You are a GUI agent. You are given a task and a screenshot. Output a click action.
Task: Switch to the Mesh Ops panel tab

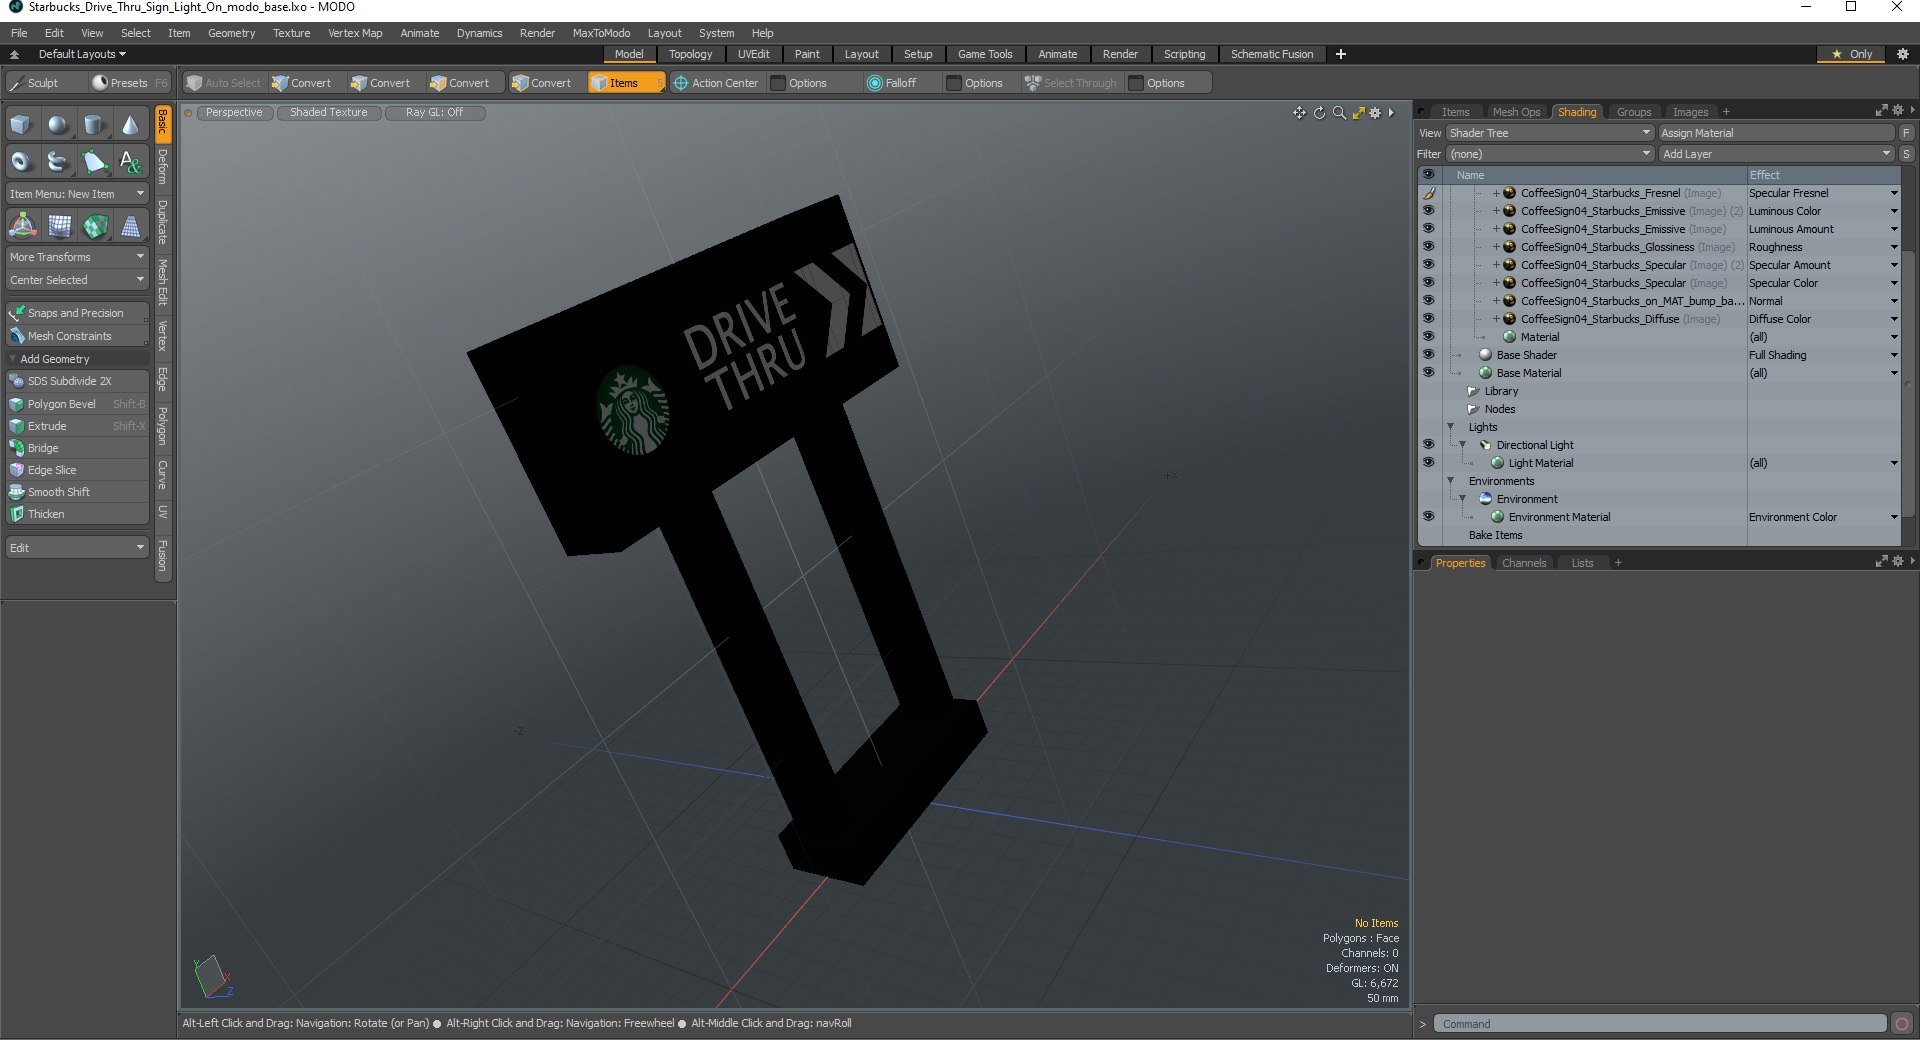click(x=1516, y=112)
